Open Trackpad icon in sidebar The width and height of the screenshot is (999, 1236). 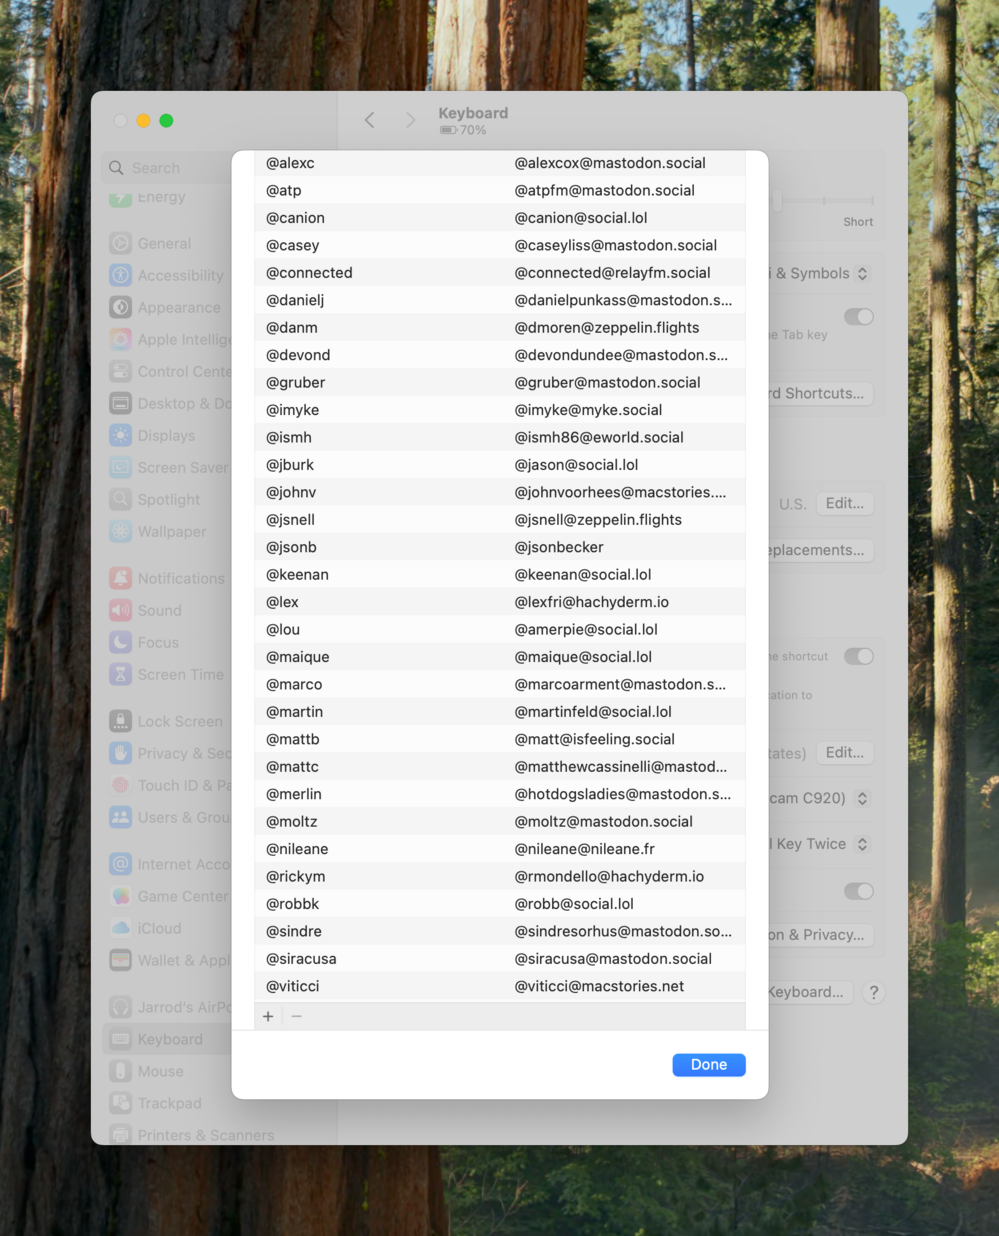point(121,1103)
